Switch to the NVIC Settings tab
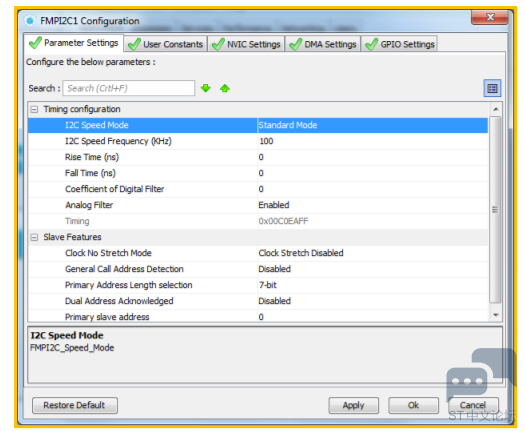525x431 pixels. [x=246, y=44]
